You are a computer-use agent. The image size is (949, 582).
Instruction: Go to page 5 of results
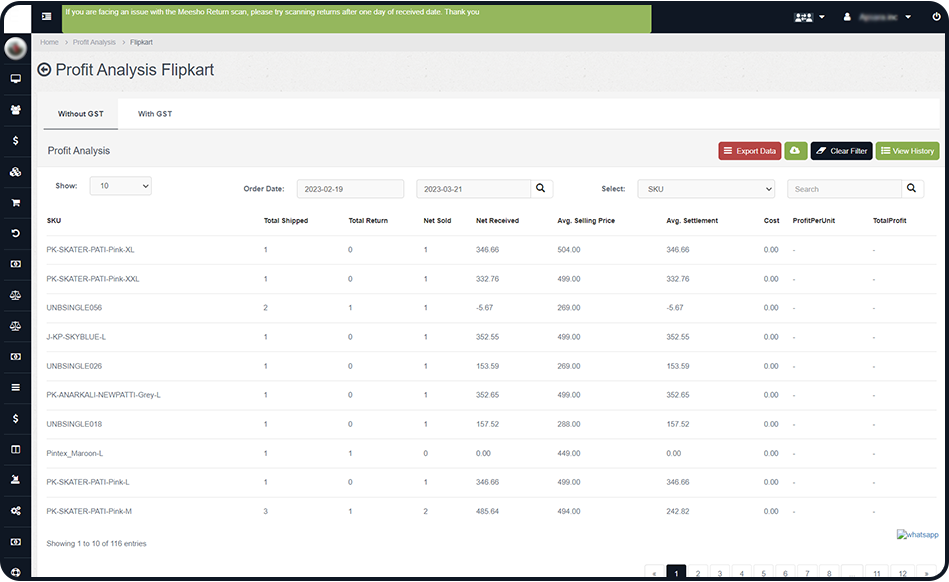click(x=763, y=573)
